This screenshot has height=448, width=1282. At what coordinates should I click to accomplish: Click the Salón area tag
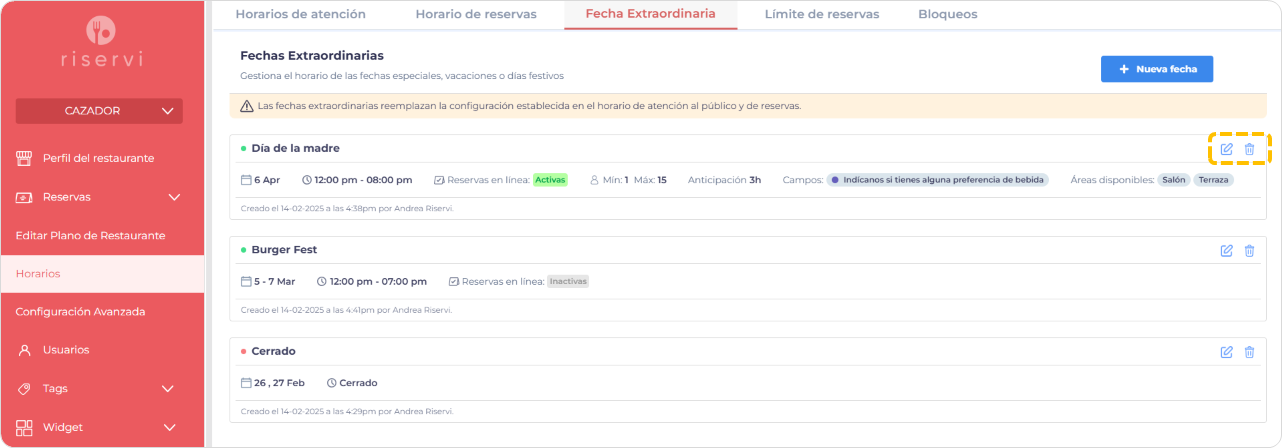[x=1174, y=180]
